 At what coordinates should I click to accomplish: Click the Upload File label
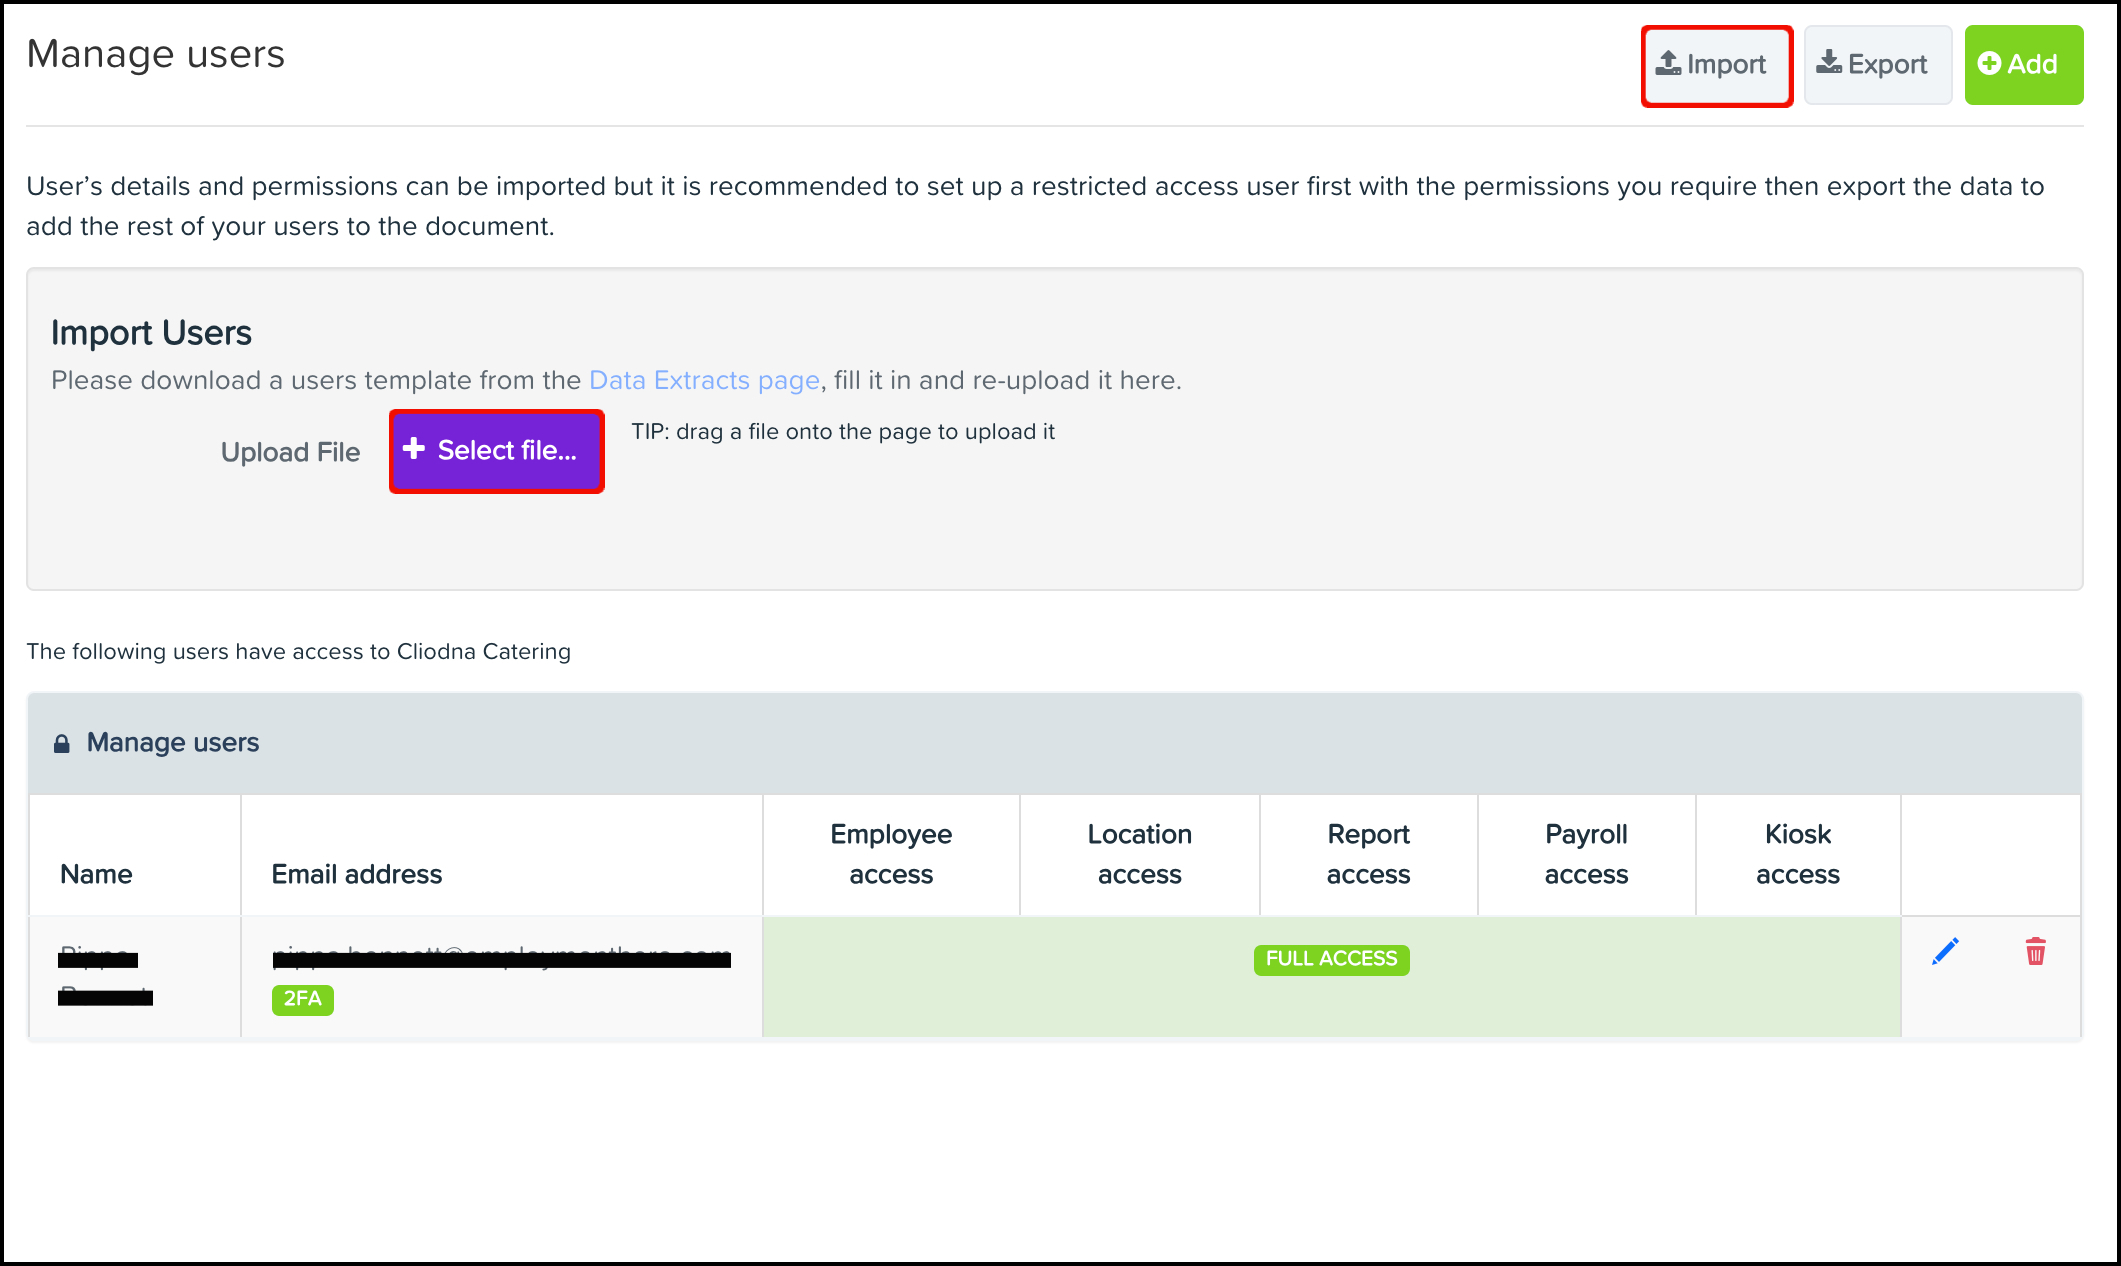pyautogui.click(x=290, y=452)
